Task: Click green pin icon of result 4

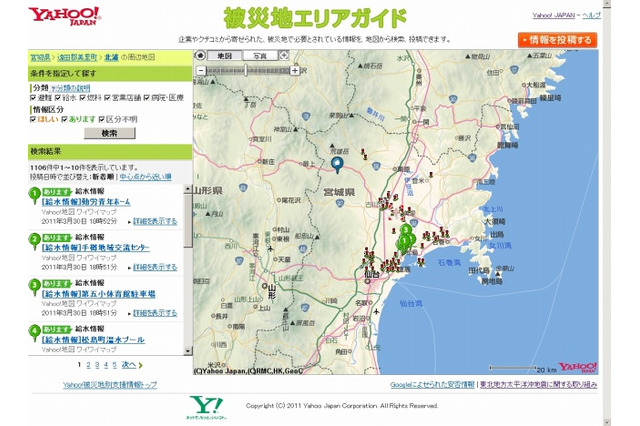Action: click(x=35, y=333)
